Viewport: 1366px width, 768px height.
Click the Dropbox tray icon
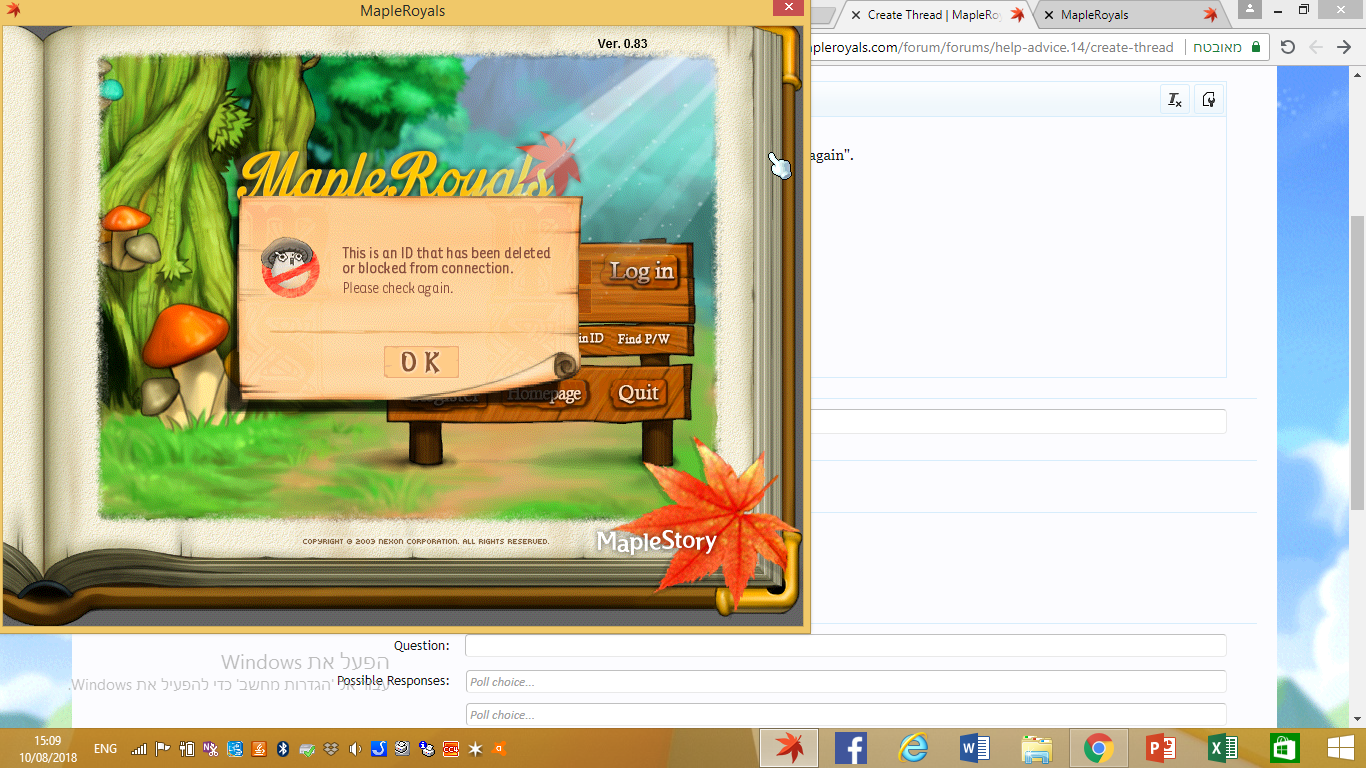coord(331,748)
